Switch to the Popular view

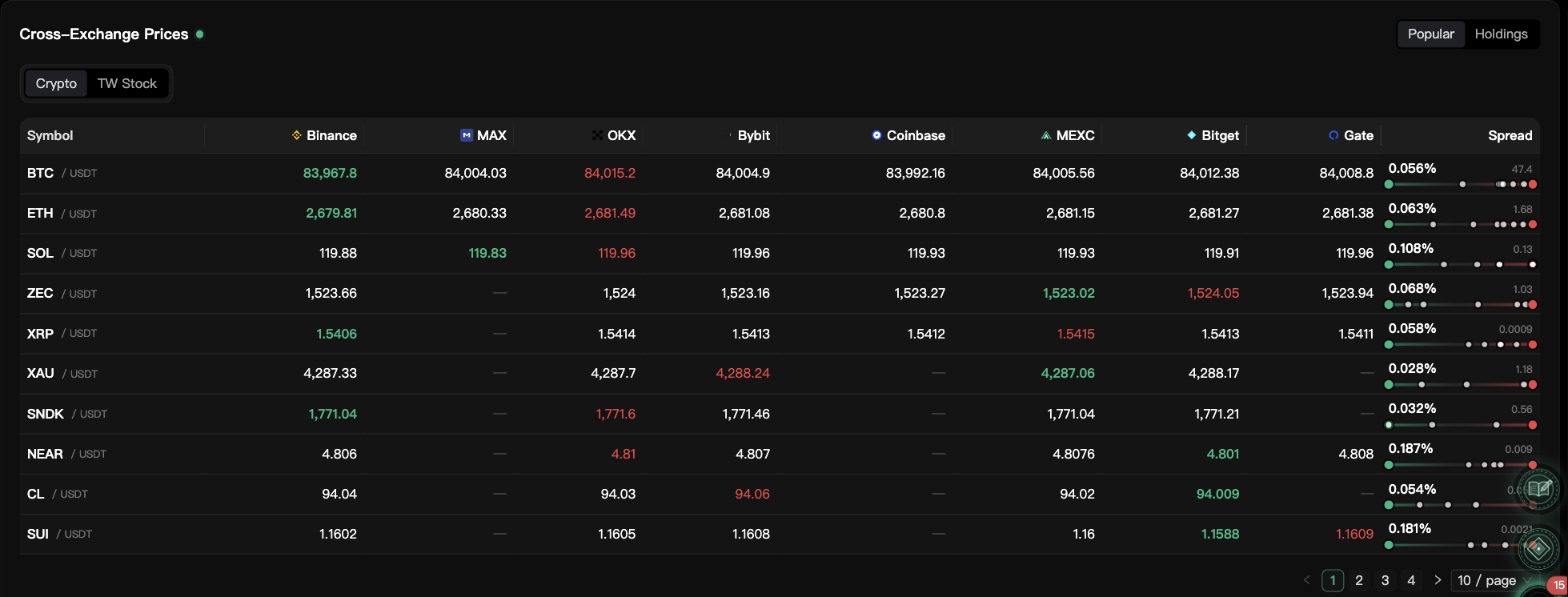pyautogui.click(x=1431, y=34)
